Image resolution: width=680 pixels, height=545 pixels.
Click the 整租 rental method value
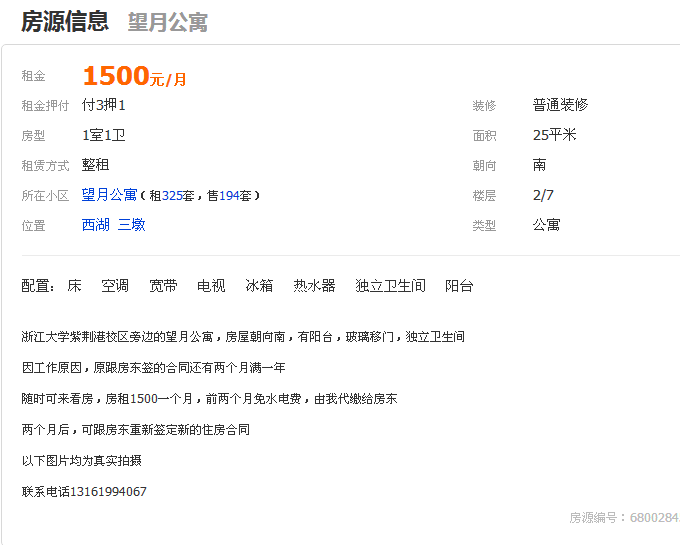click(95, 165)
